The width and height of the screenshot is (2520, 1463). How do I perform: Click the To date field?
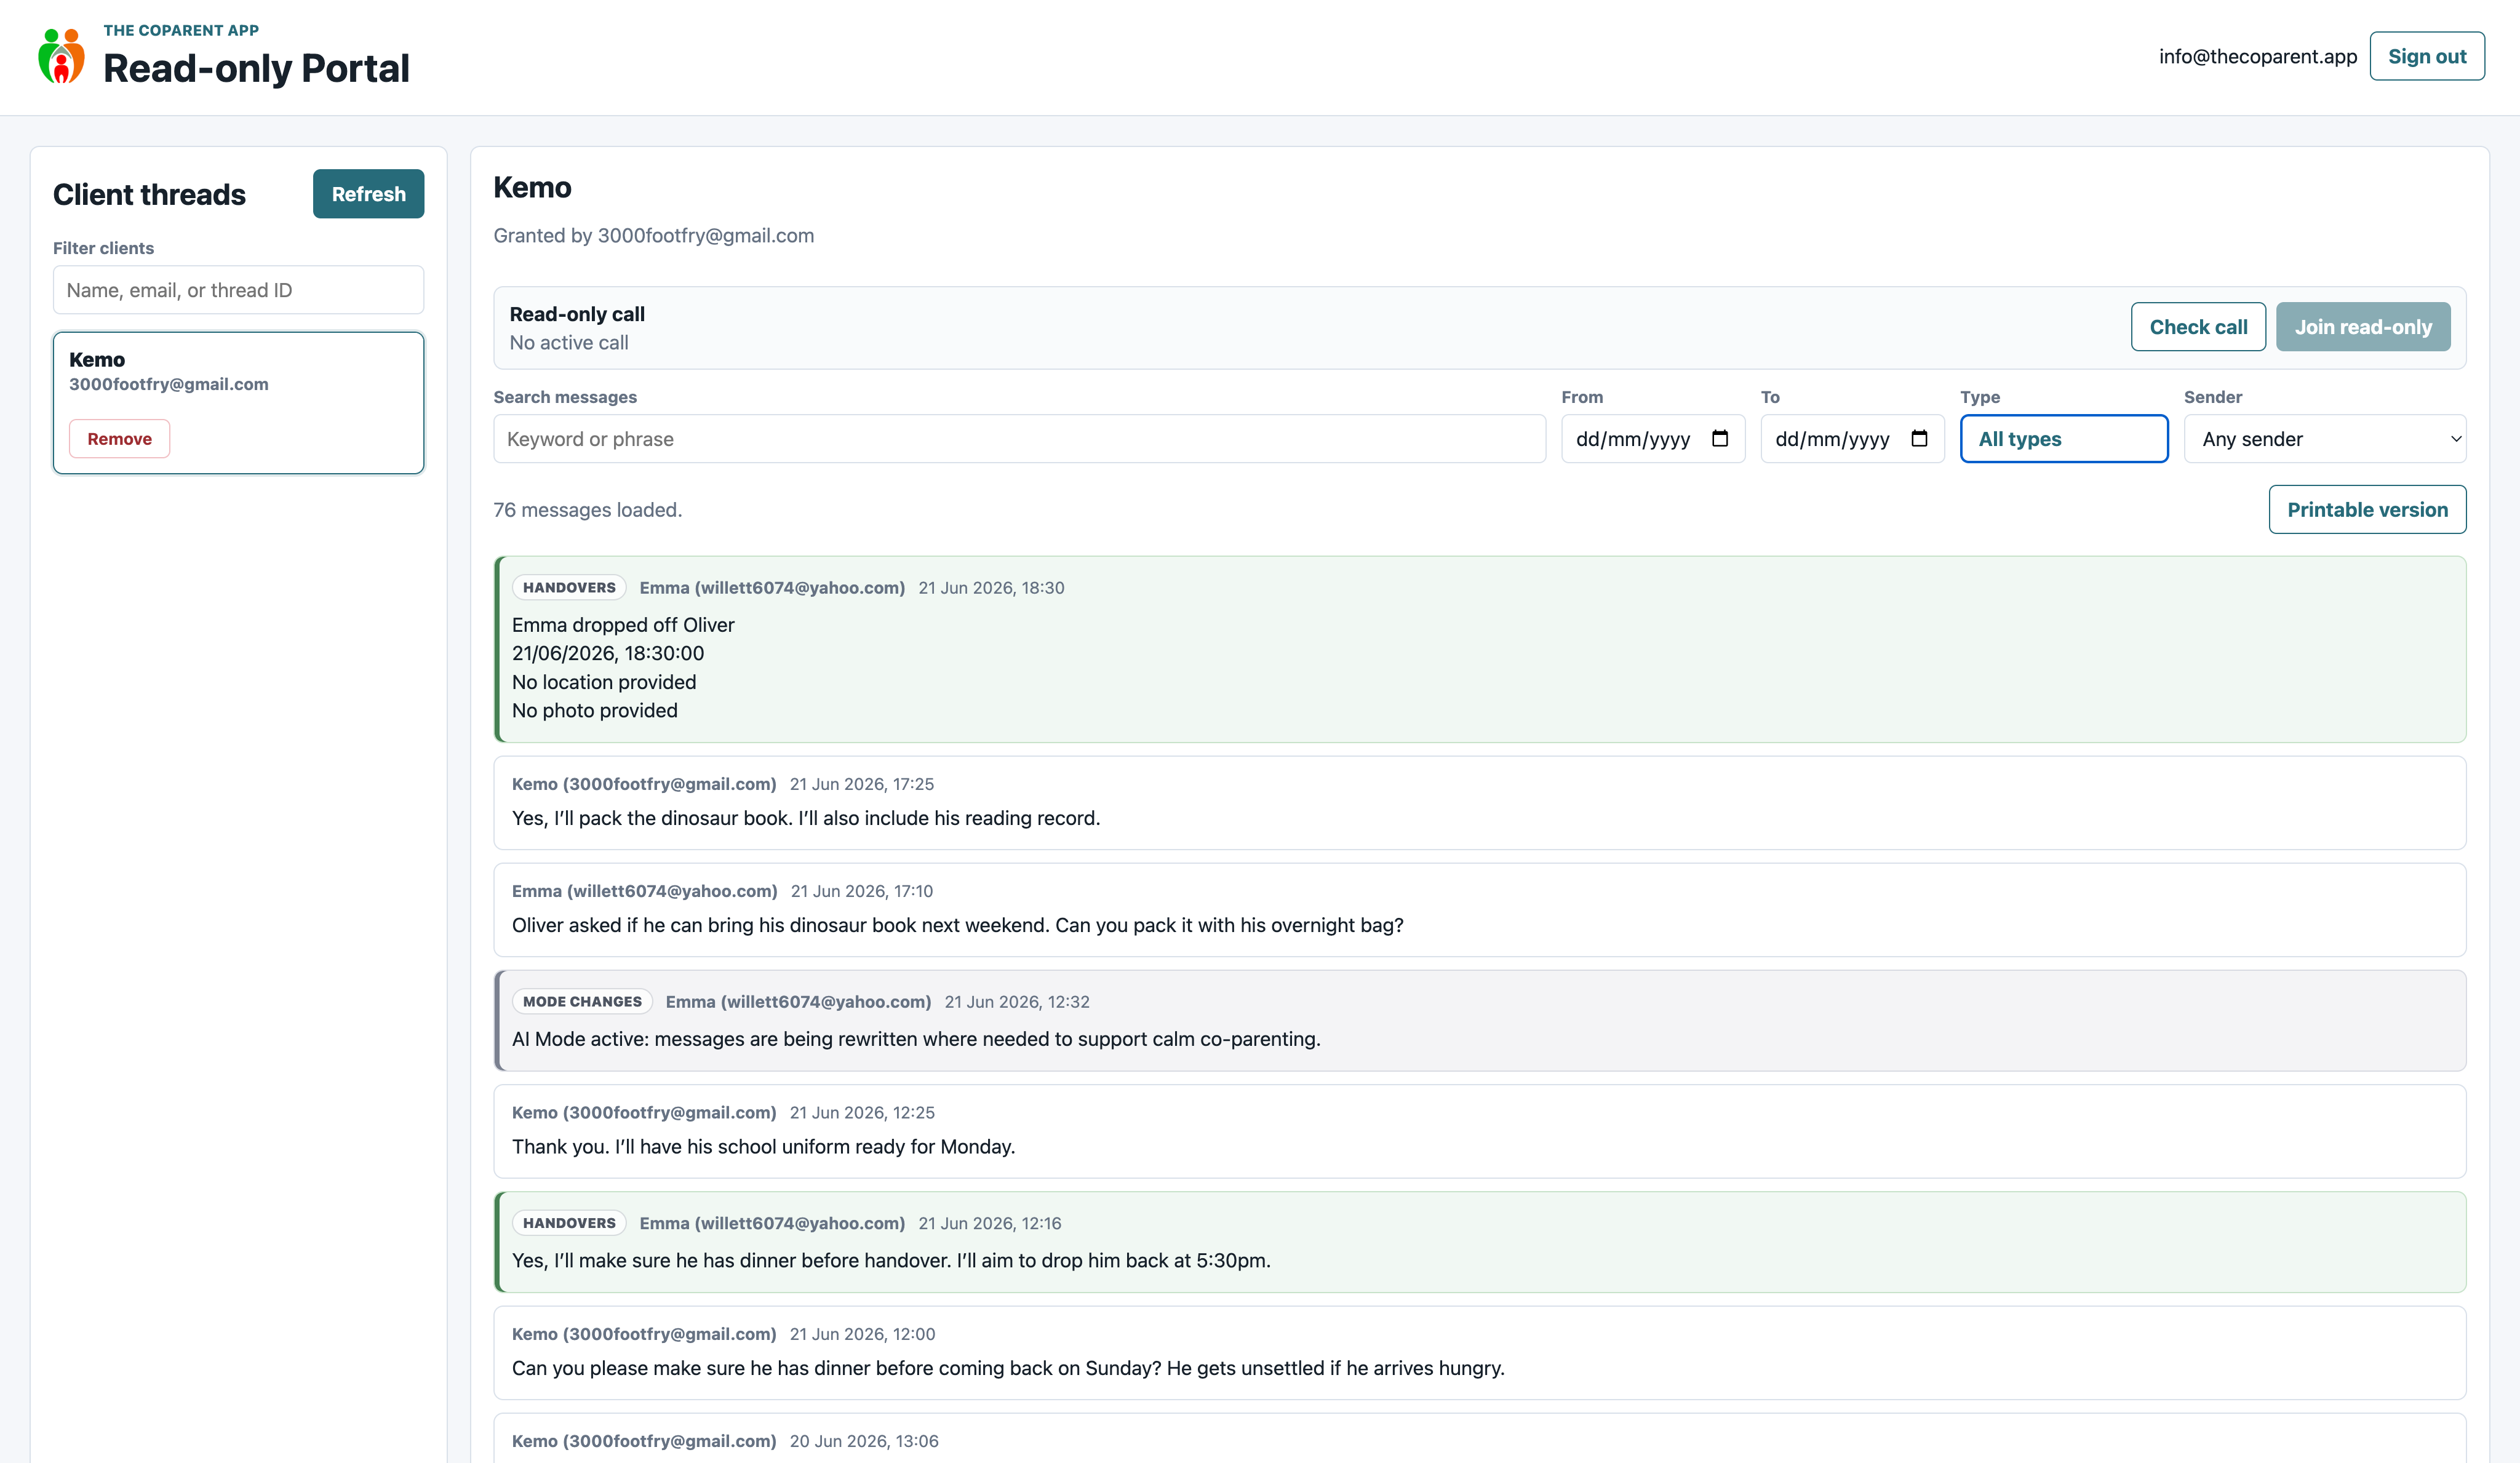(1852, 439)
